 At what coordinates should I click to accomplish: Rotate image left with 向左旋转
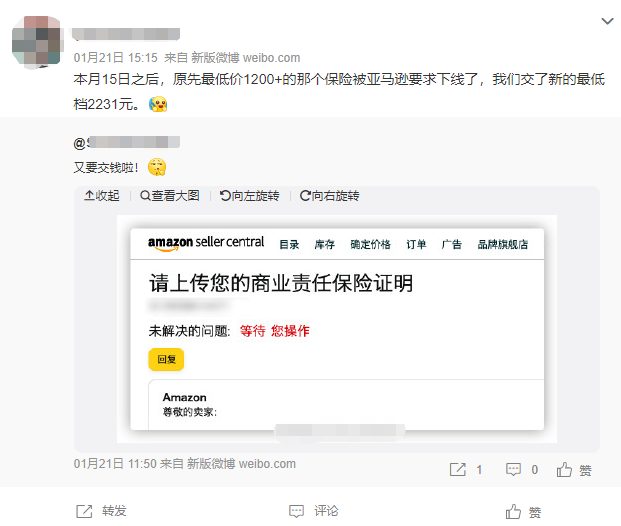tap(250, 196)
